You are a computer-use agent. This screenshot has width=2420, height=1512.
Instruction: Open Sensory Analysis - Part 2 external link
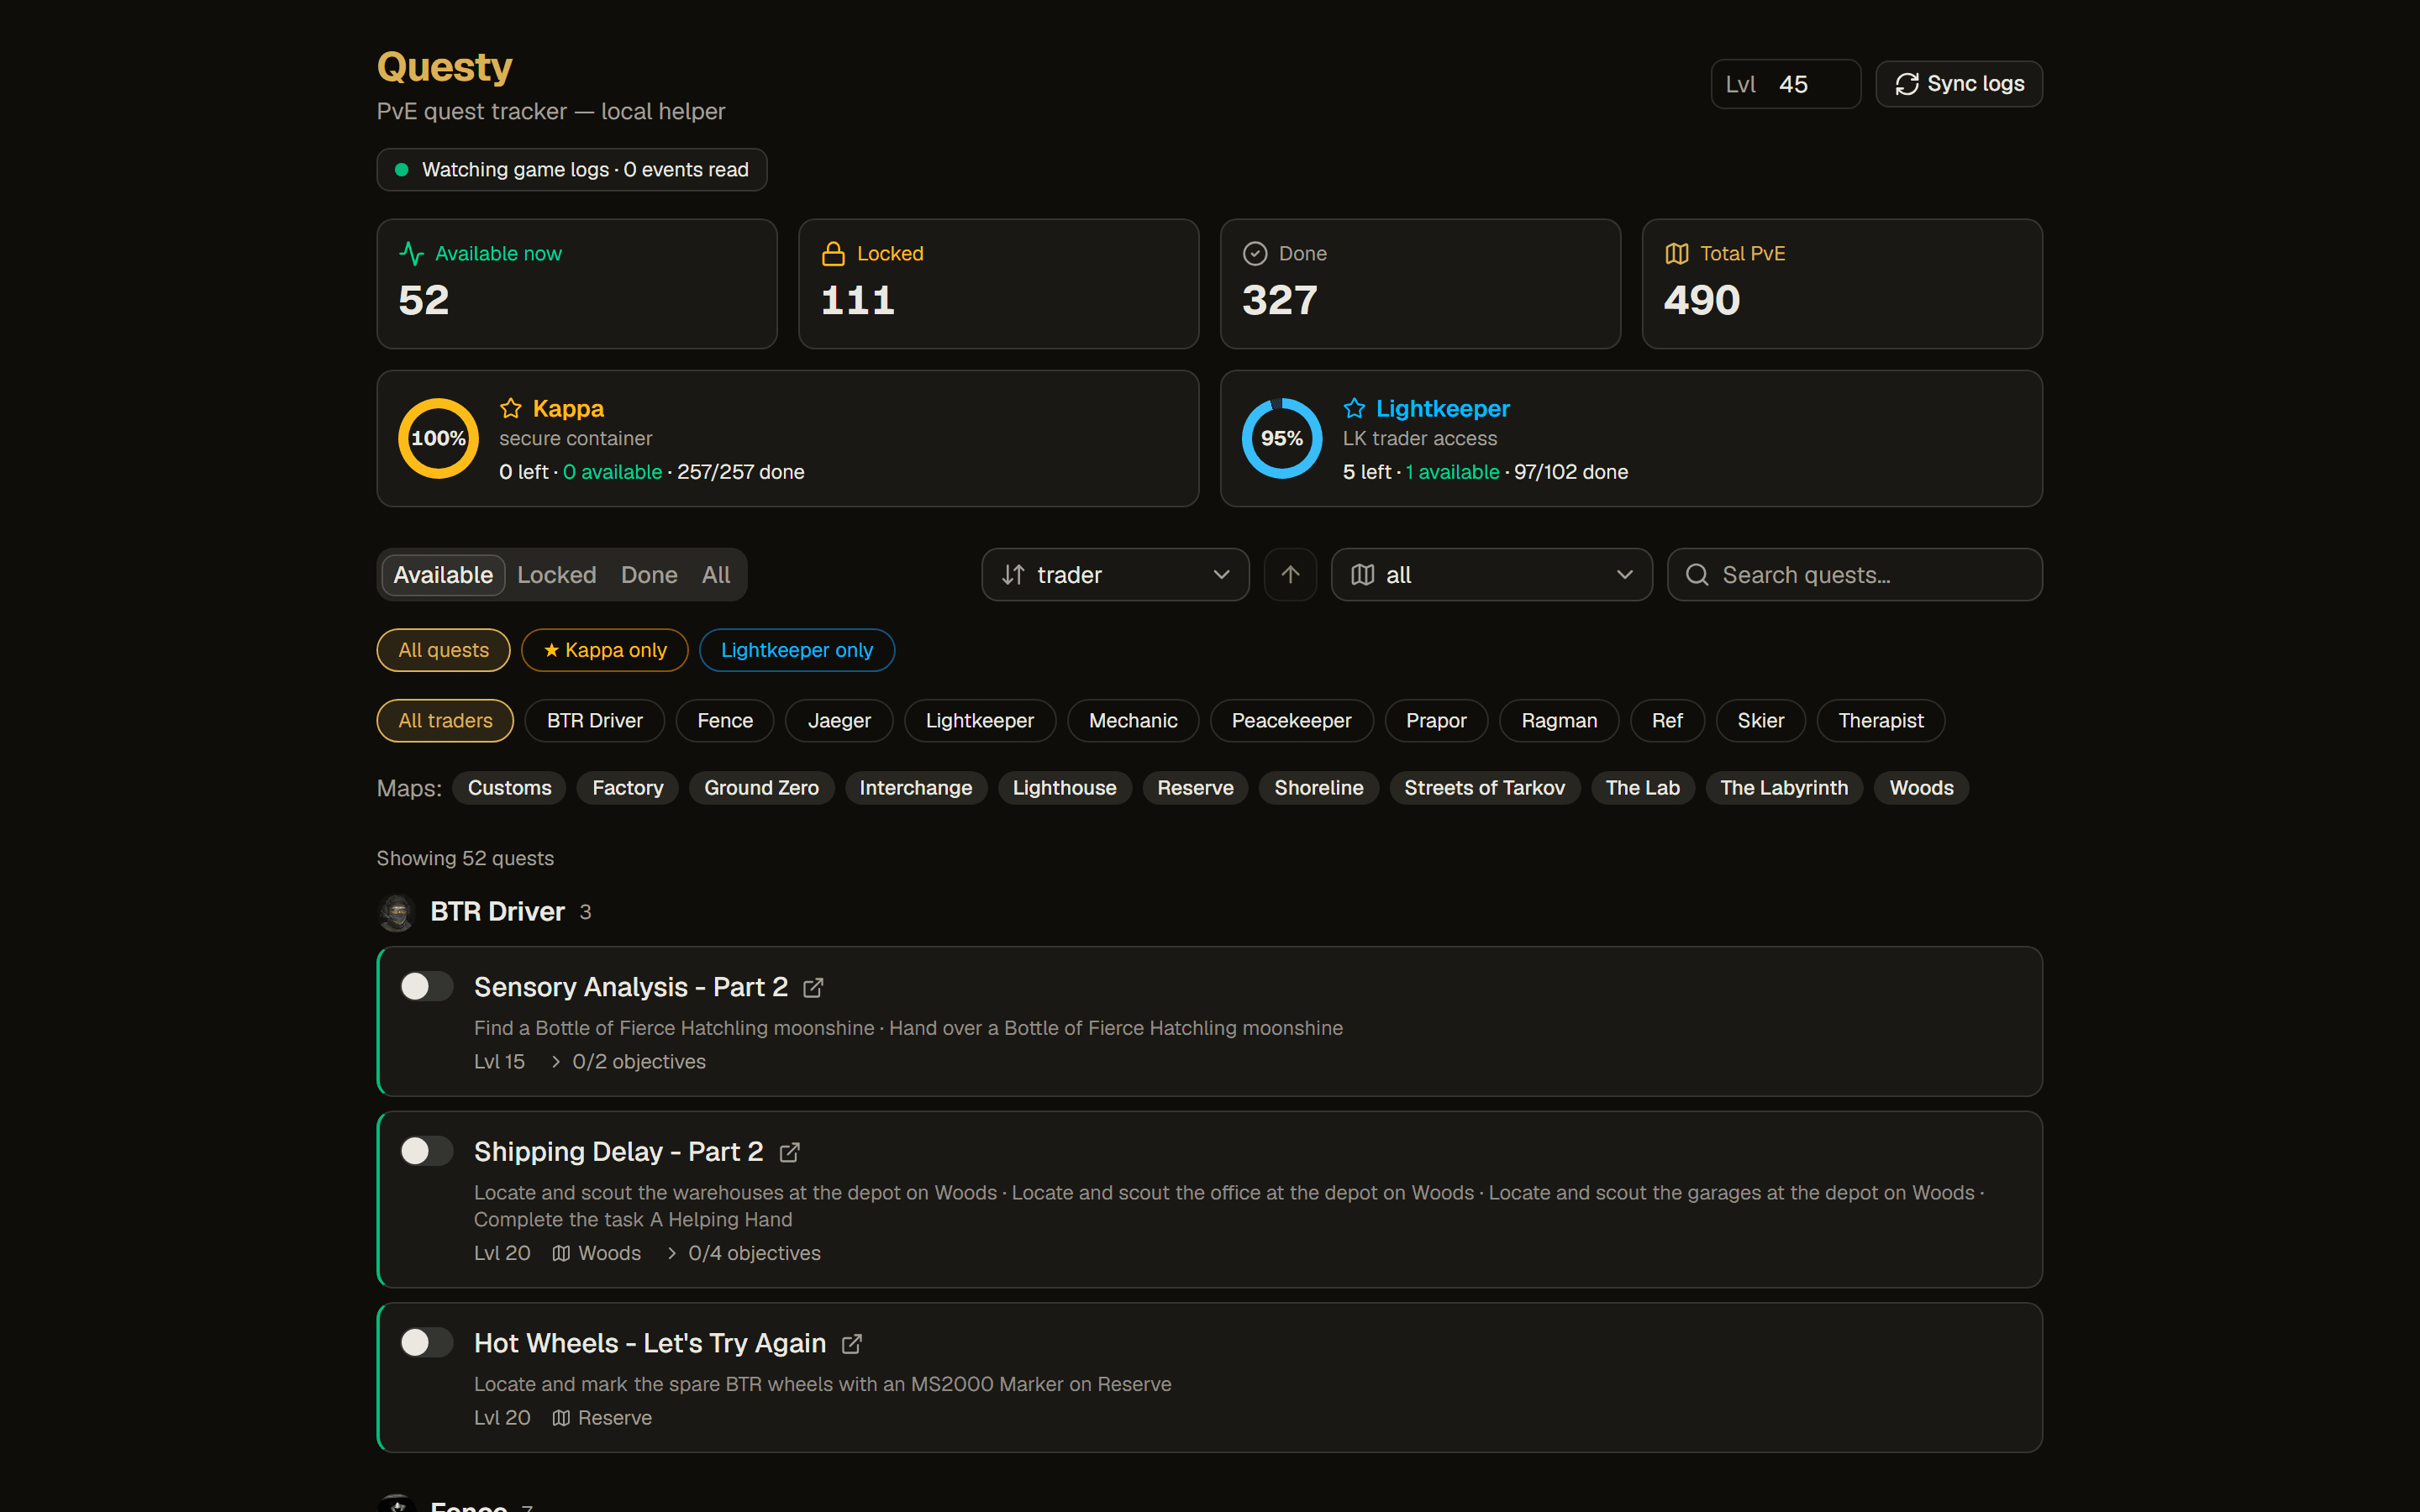click(x=813, y=988)
